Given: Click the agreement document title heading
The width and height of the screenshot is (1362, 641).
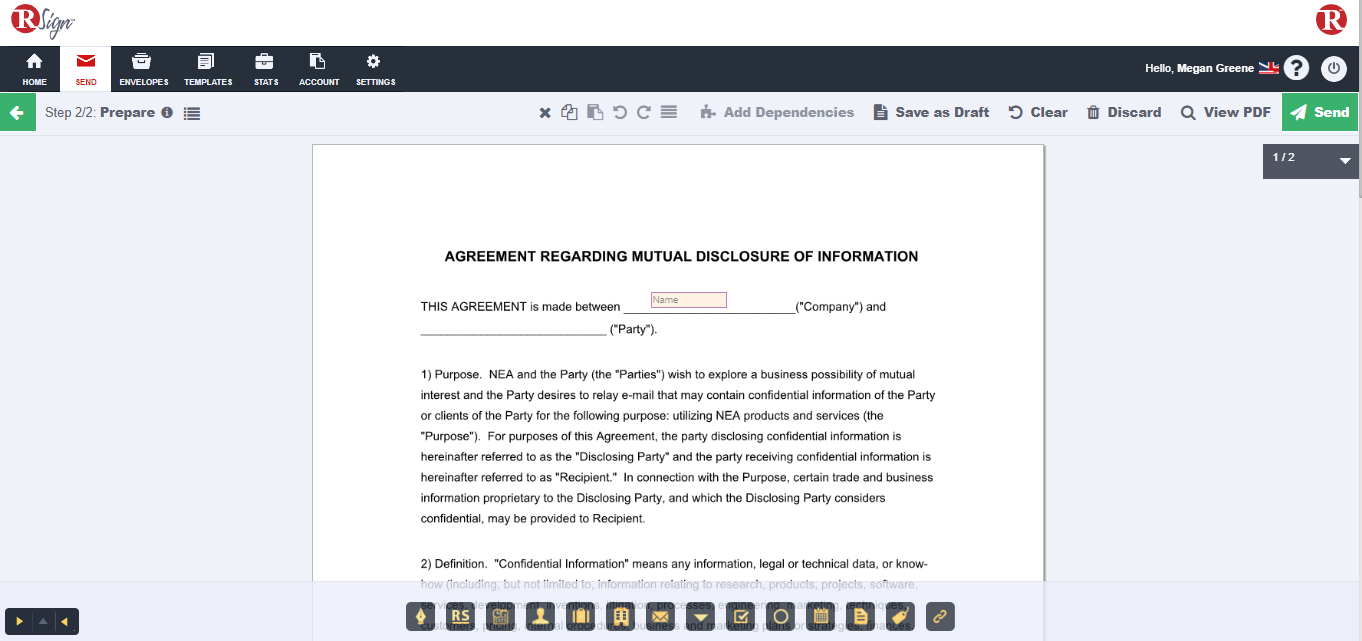Looking at the screenshot, I should 681,257.
